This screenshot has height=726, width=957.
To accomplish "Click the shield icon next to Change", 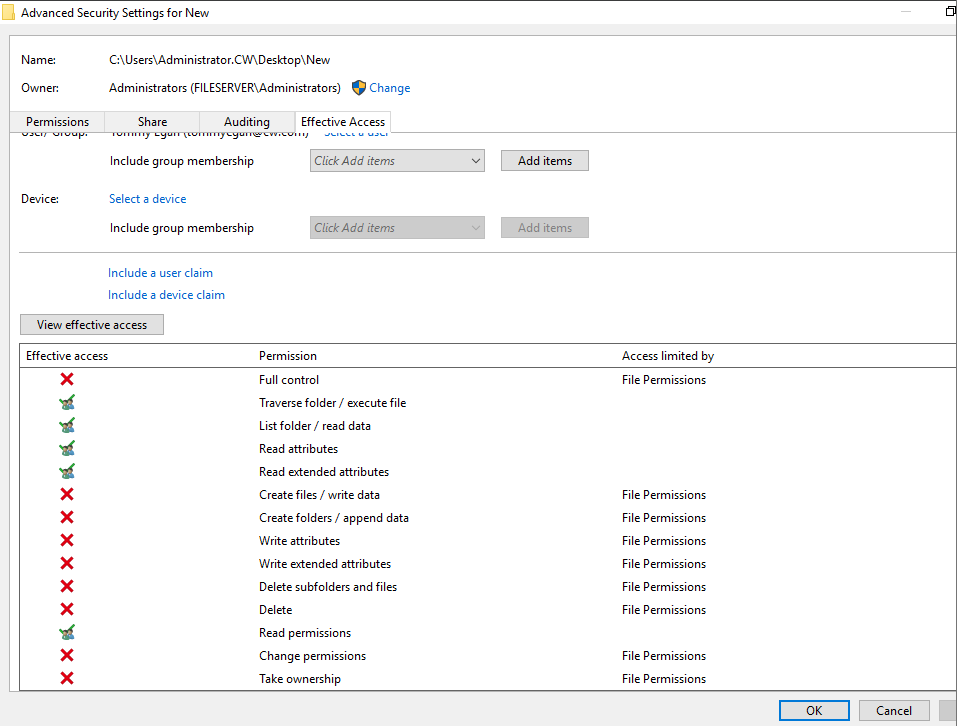I will (x=359, y=88).
